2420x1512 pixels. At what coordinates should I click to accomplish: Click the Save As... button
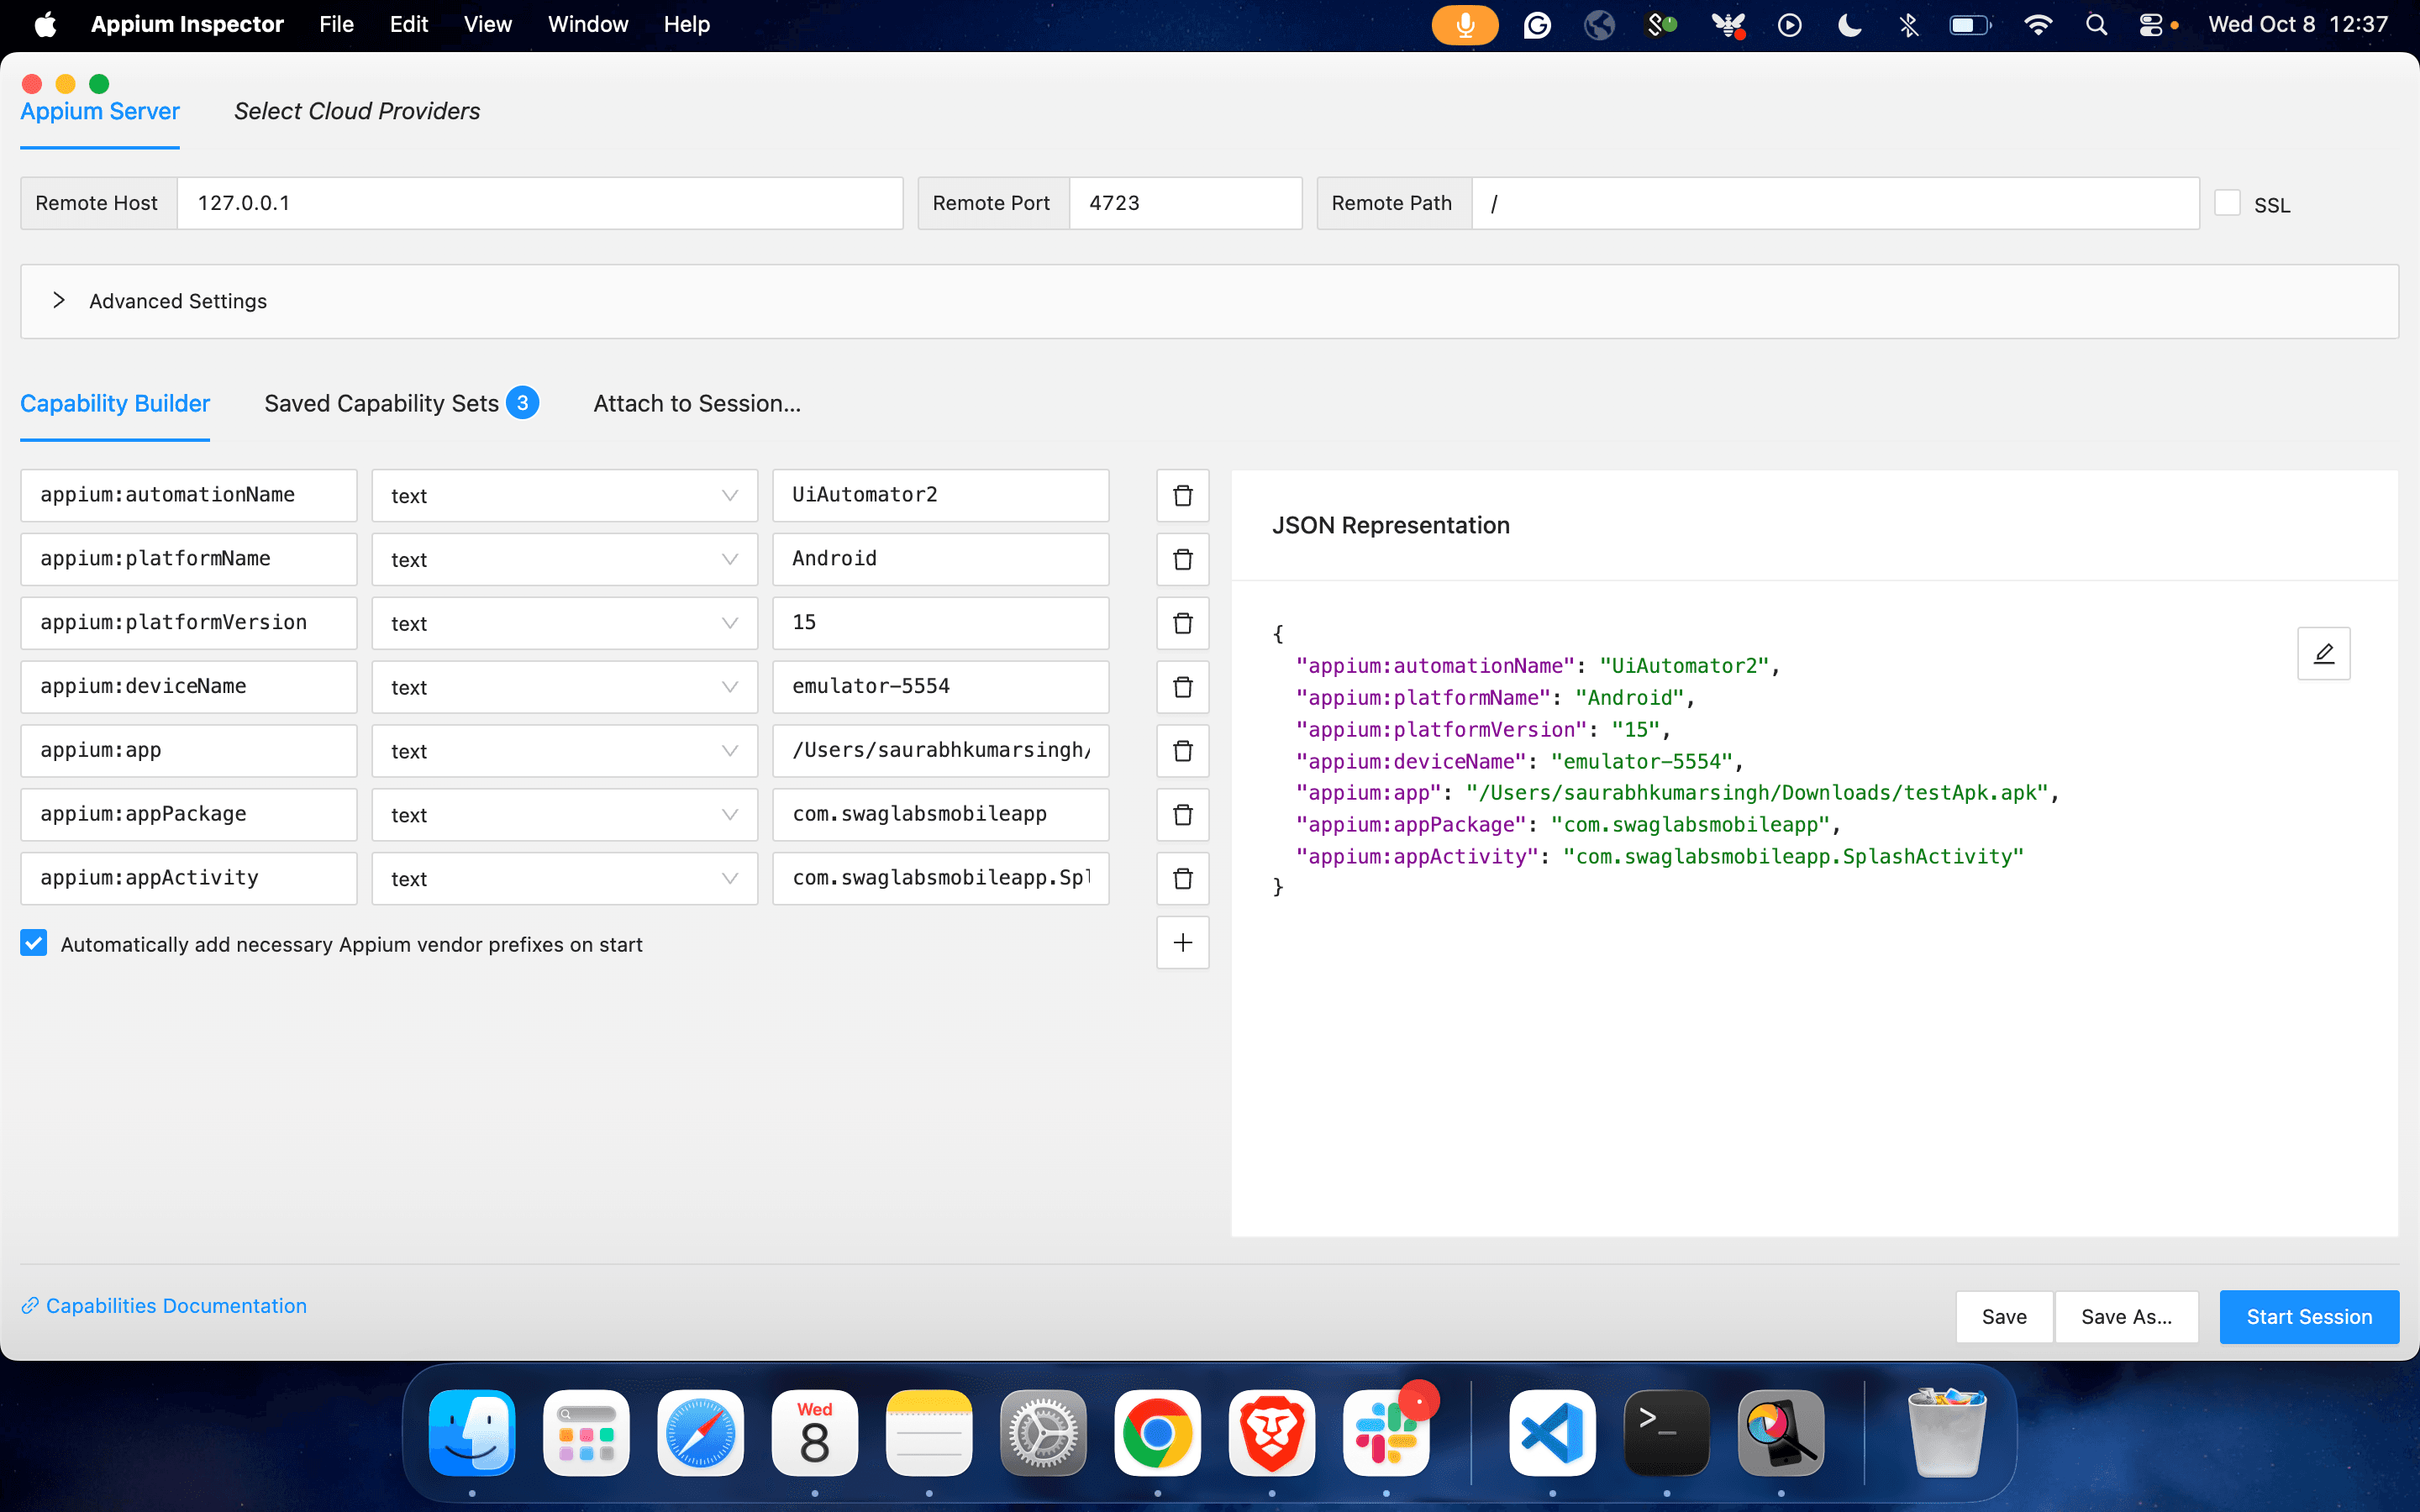point(2125,1316)
